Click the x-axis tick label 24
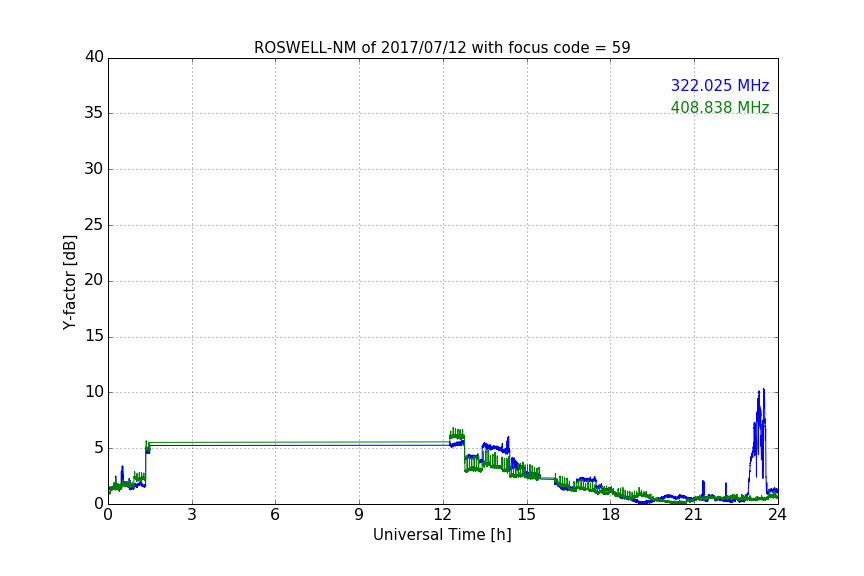This screenshot has height=576, width=864. pyautogui.click(x=777, y=515)
